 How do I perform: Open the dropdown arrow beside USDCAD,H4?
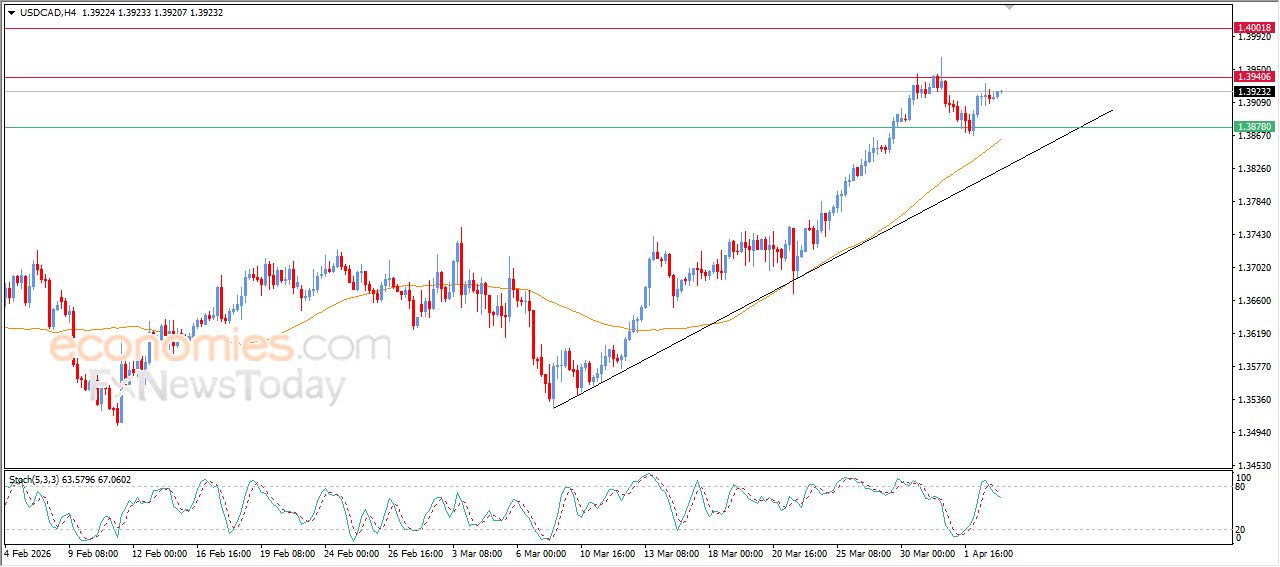[11, 13]
